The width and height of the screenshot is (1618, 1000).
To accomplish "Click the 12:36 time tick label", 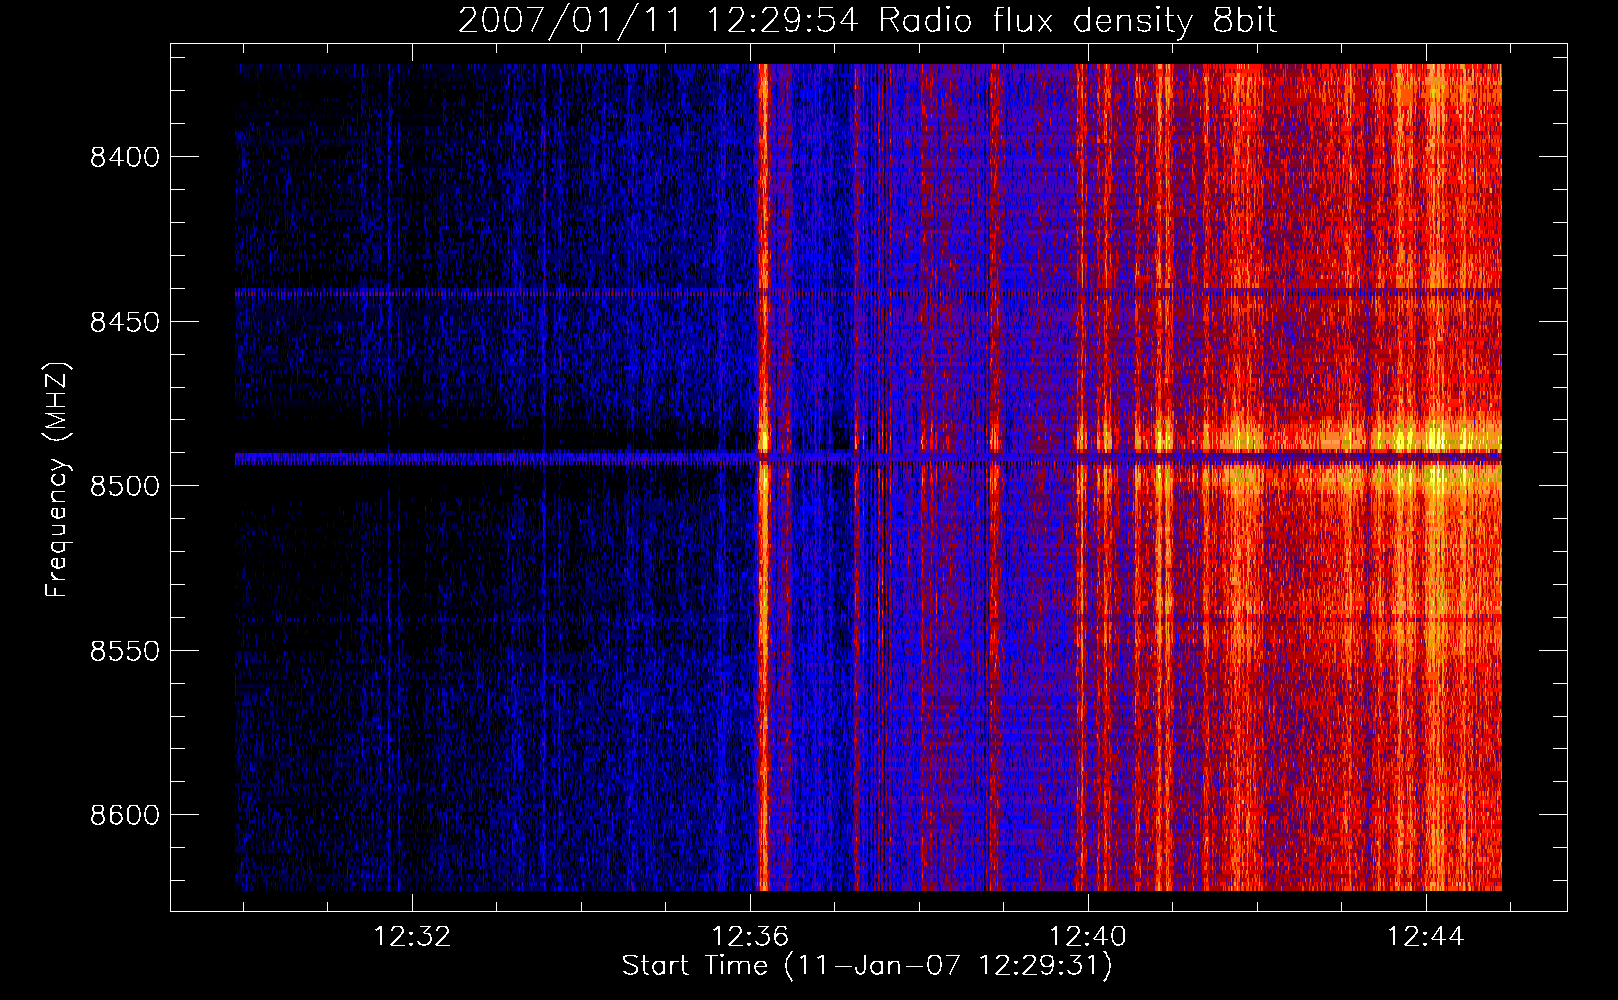I will click(750, 937).
